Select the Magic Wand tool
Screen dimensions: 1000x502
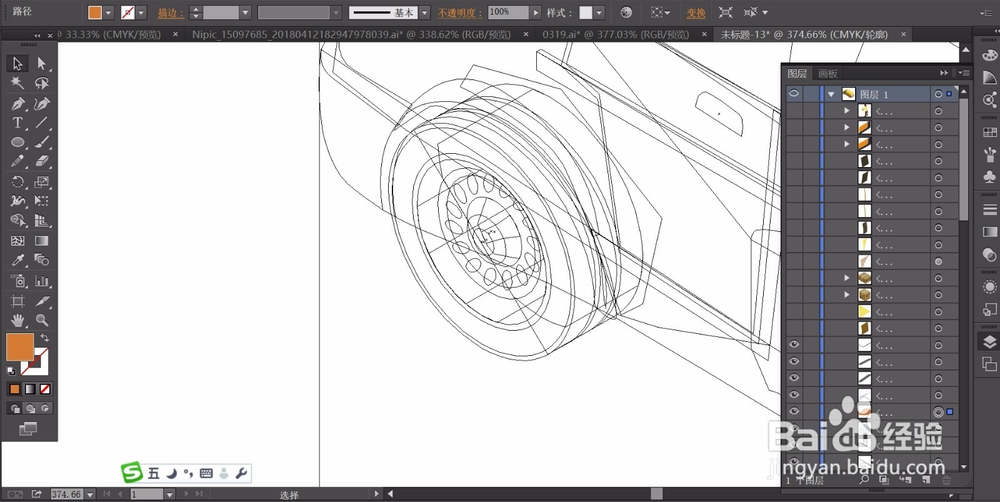pos(17,83)
